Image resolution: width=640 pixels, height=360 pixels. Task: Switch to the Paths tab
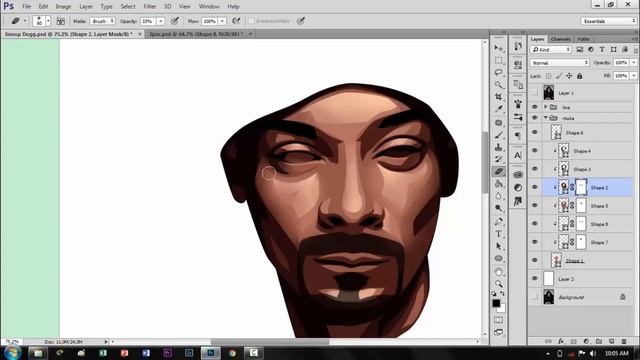pyautogui.click(x=584, y=39)
